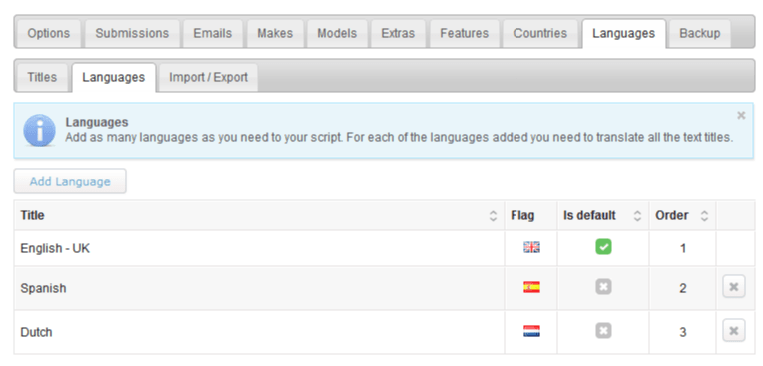The height and width of the screenshot is (366, 763).
Task: Click the Dutch title cell
Action: point(259,332)
